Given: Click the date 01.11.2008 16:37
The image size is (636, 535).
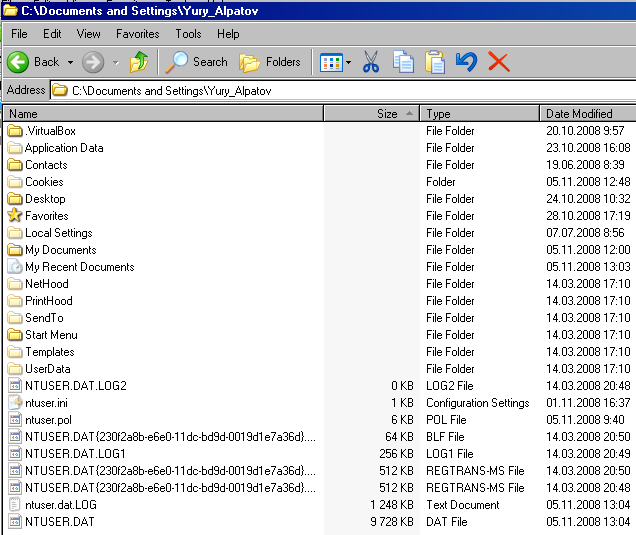Looking at the screenshot, I should [588, 402].
